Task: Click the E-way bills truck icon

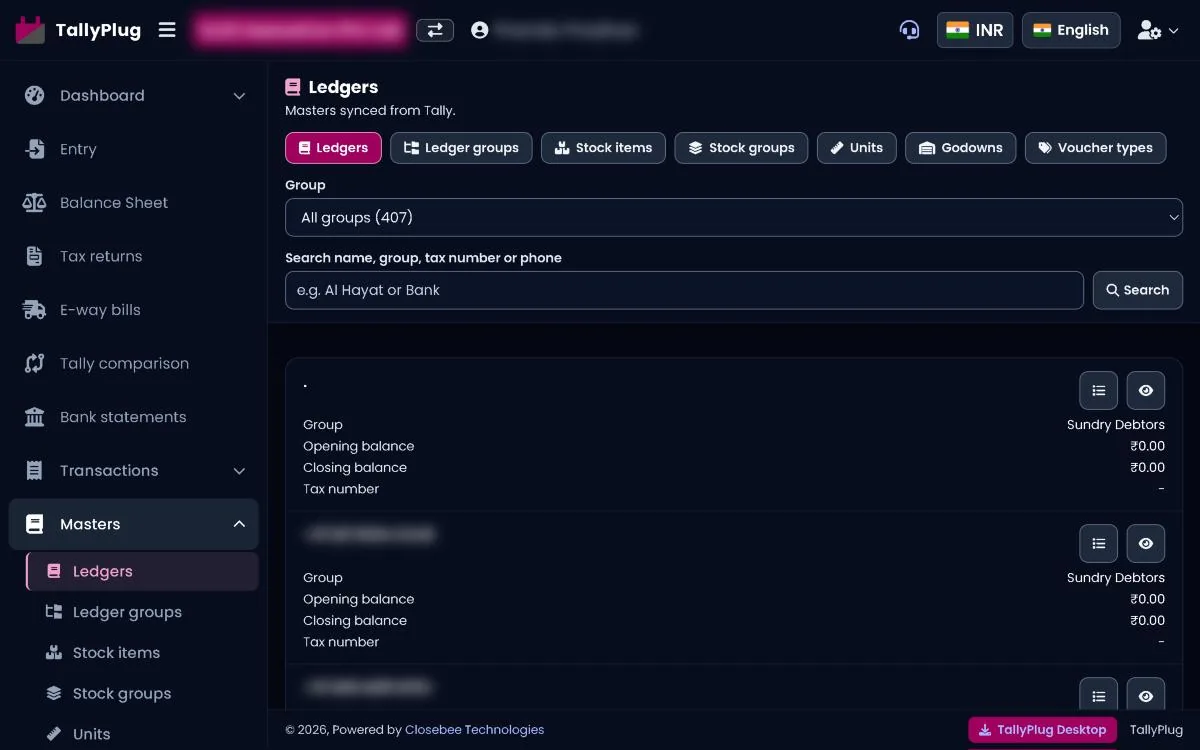Action: click(x=35, y=310)
